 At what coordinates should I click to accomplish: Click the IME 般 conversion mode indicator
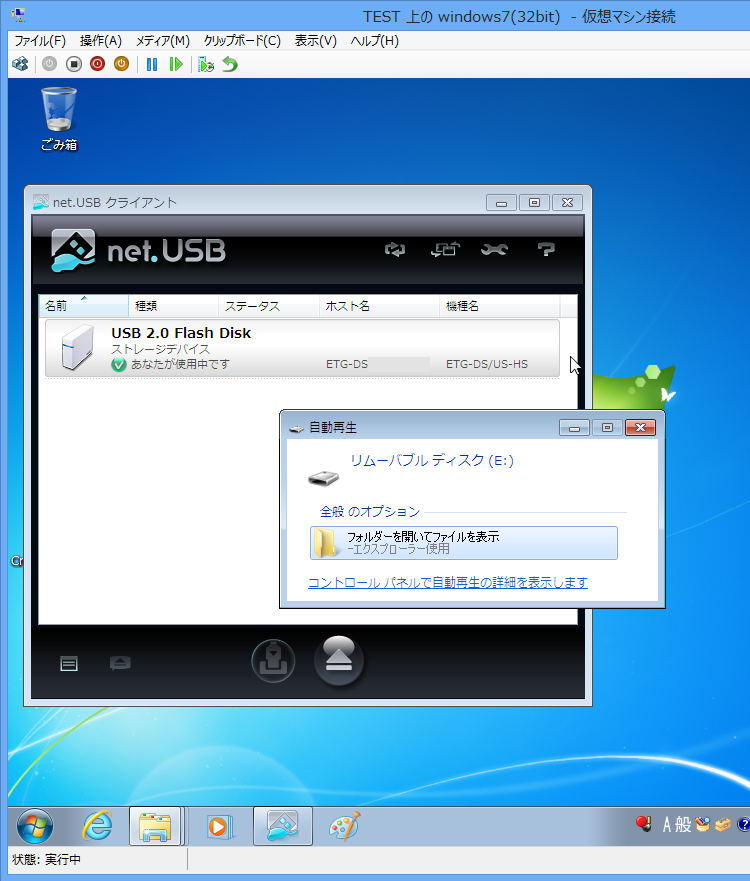683,825
